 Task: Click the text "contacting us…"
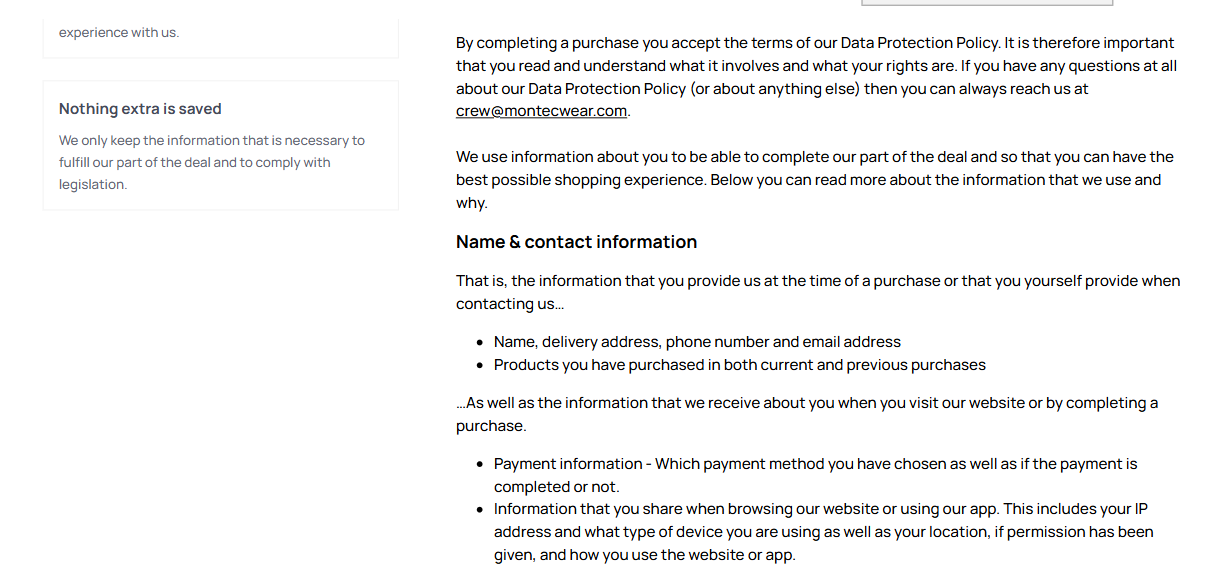coord(510,304)
